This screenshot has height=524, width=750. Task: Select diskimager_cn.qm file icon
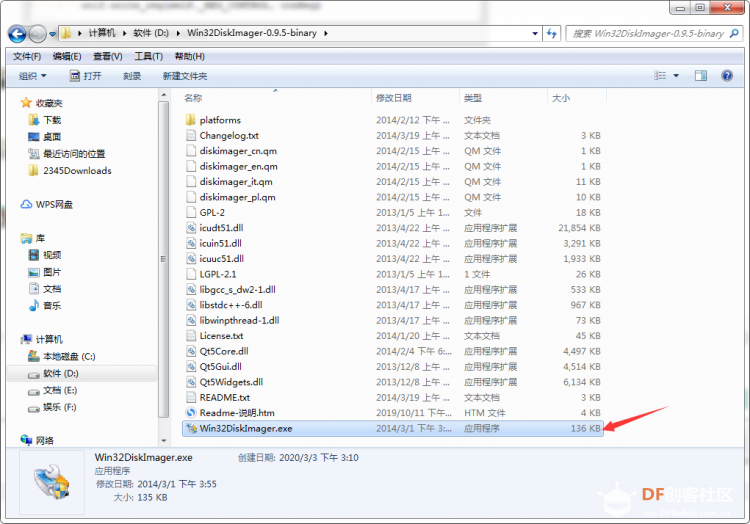pos(191,151)
